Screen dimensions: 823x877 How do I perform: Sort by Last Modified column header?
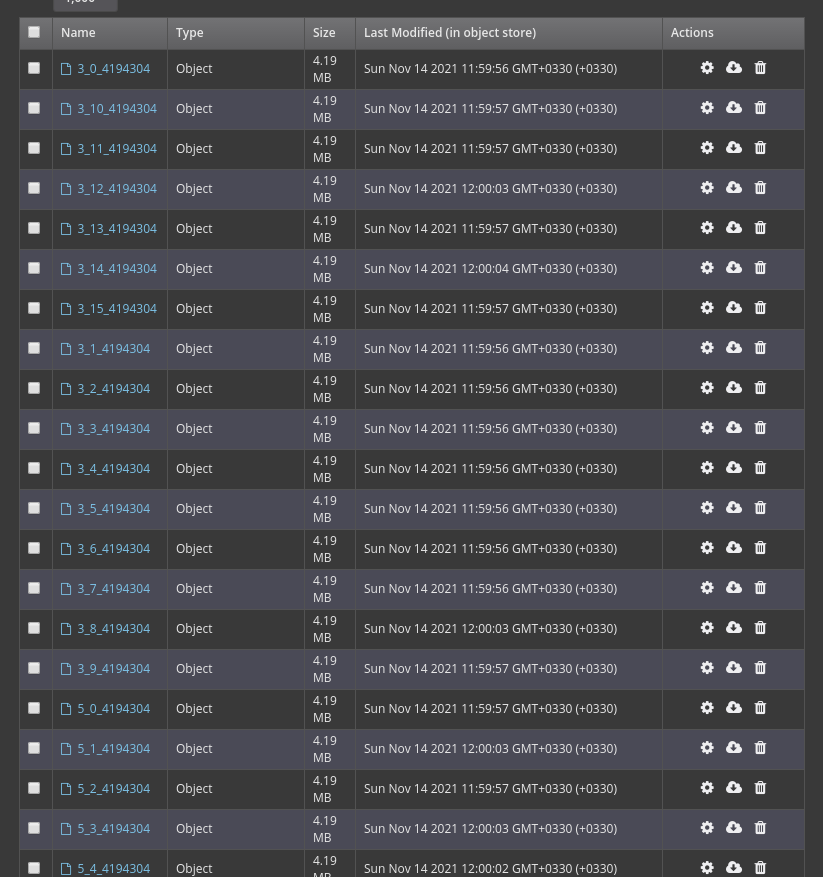point(449,33)
